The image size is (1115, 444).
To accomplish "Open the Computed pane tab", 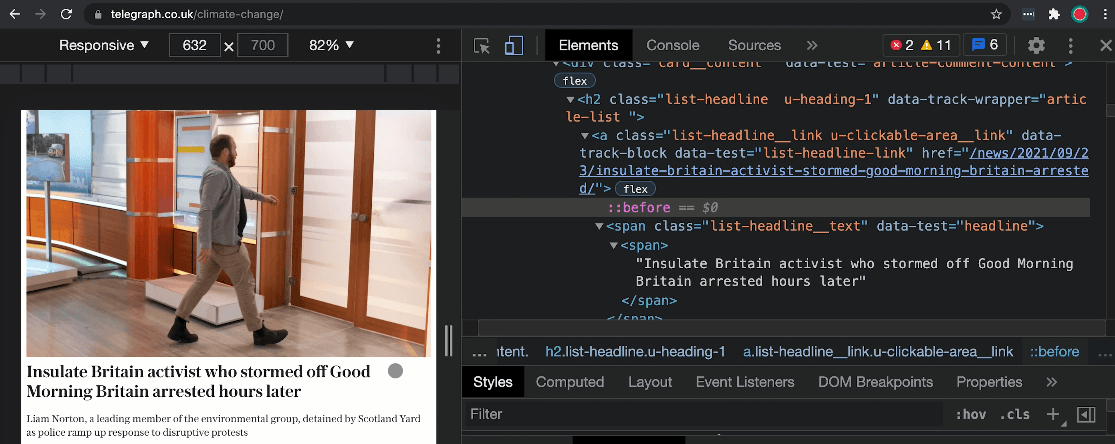I will click(570, 382).
